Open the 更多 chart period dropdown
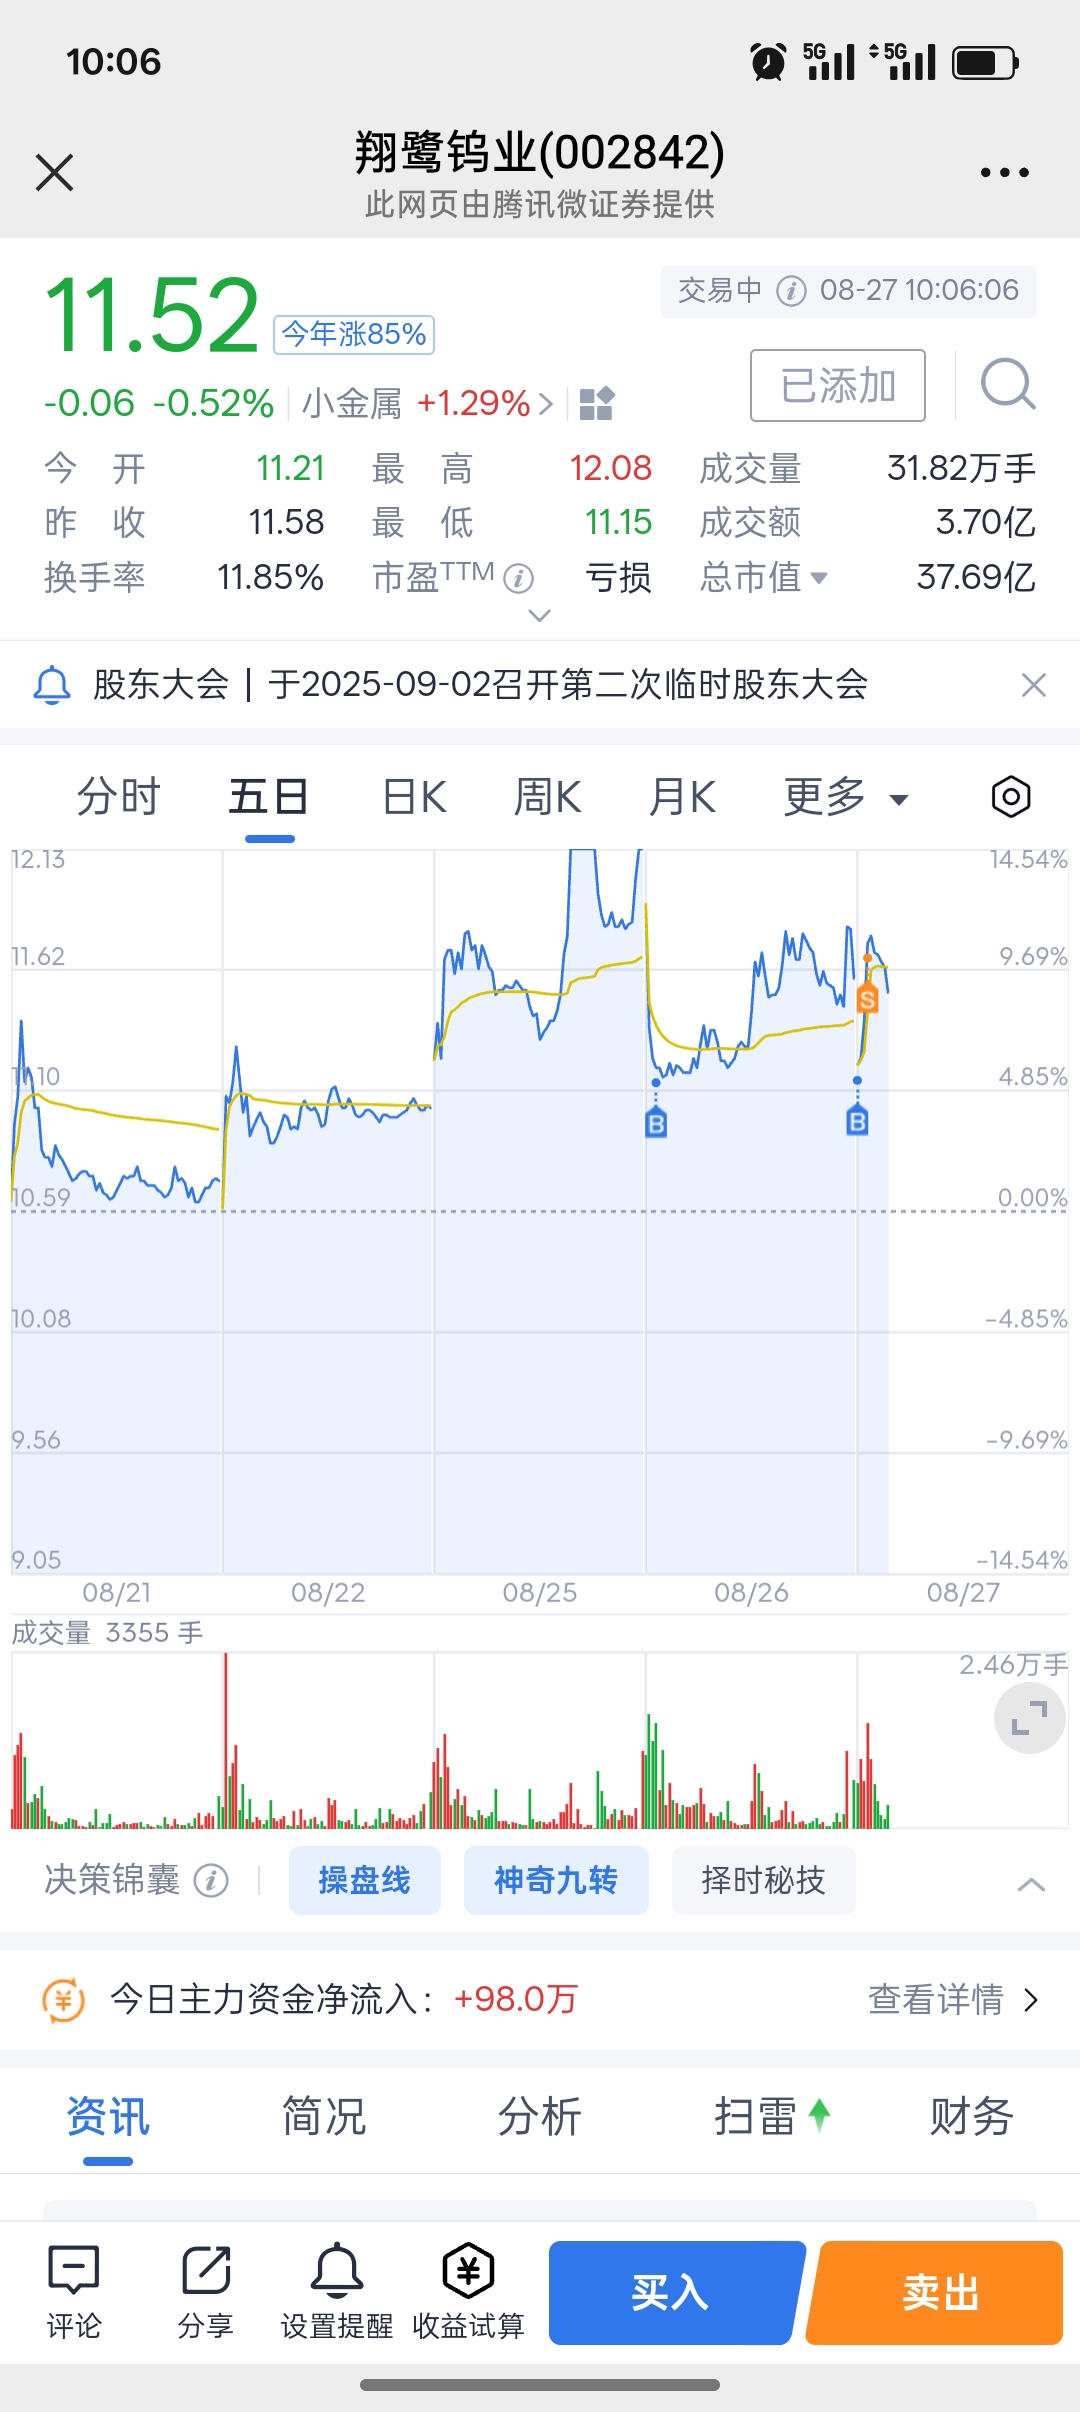 (846, 797)
